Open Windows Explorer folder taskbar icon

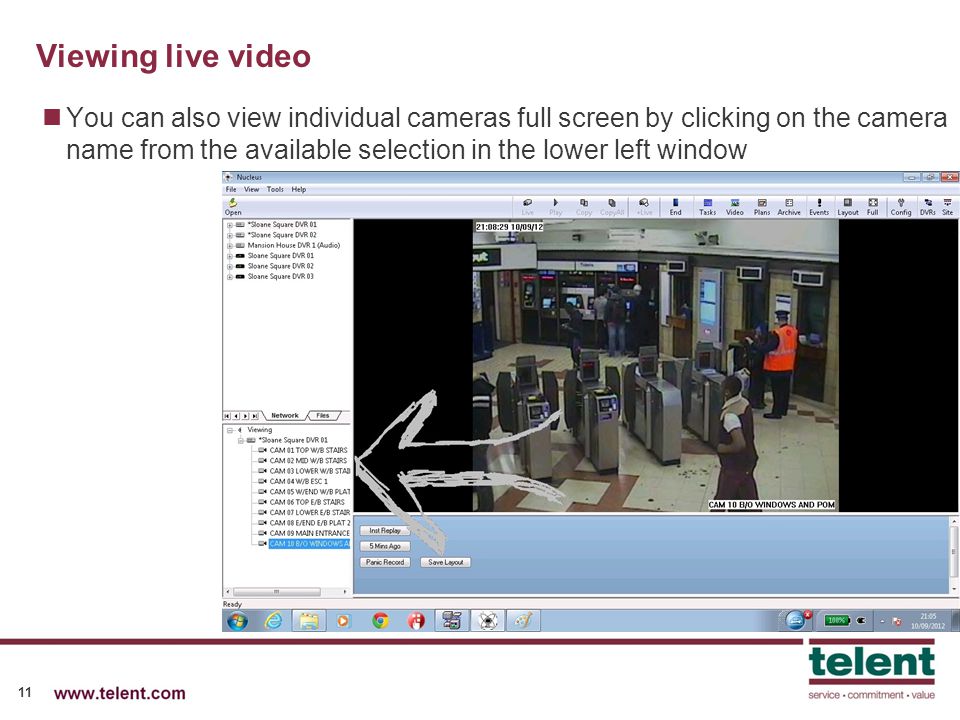pyautogui.click(x=309, y=621)
